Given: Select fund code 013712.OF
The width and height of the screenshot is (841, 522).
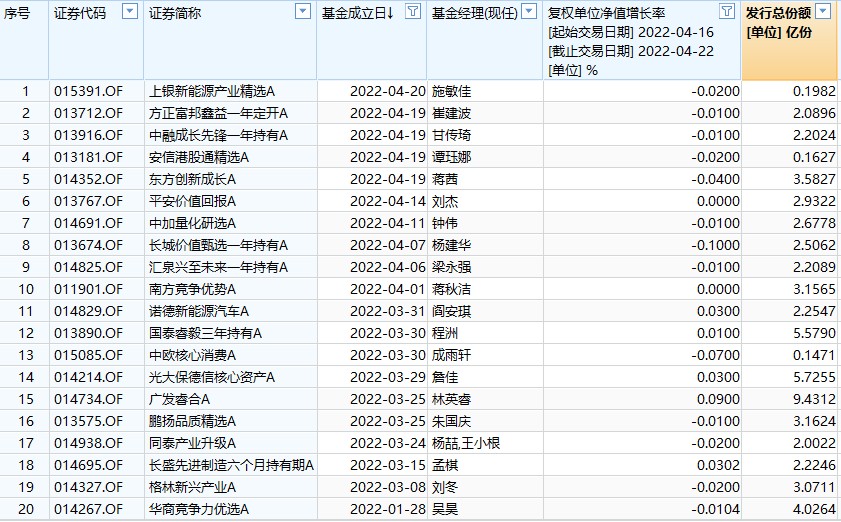Looking at the screenshot, I should coord(88,113).
